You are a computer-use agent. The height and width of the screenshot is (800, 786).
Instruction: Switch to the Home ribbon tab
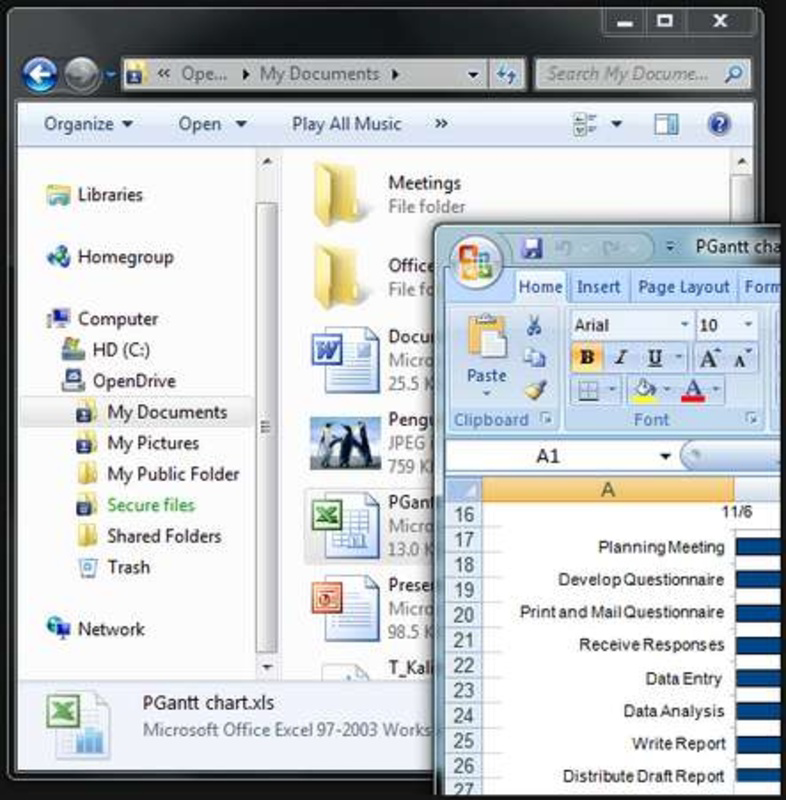tap(540, 287)
